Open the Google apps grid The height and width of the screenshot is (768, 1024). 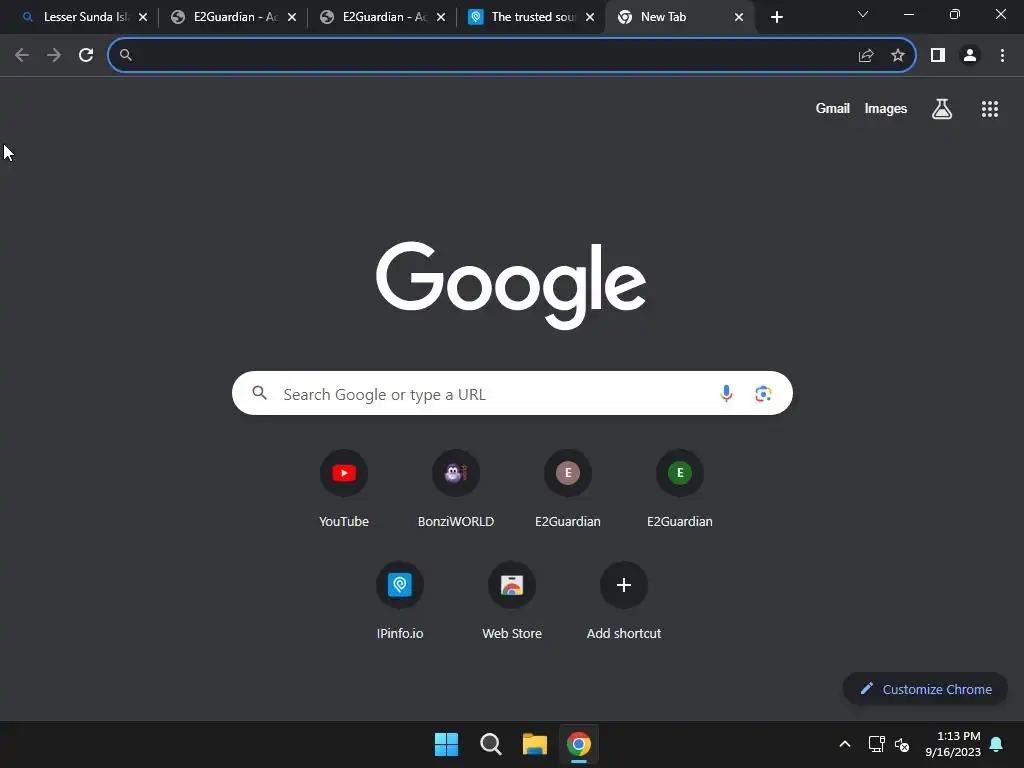coord(990,108)
